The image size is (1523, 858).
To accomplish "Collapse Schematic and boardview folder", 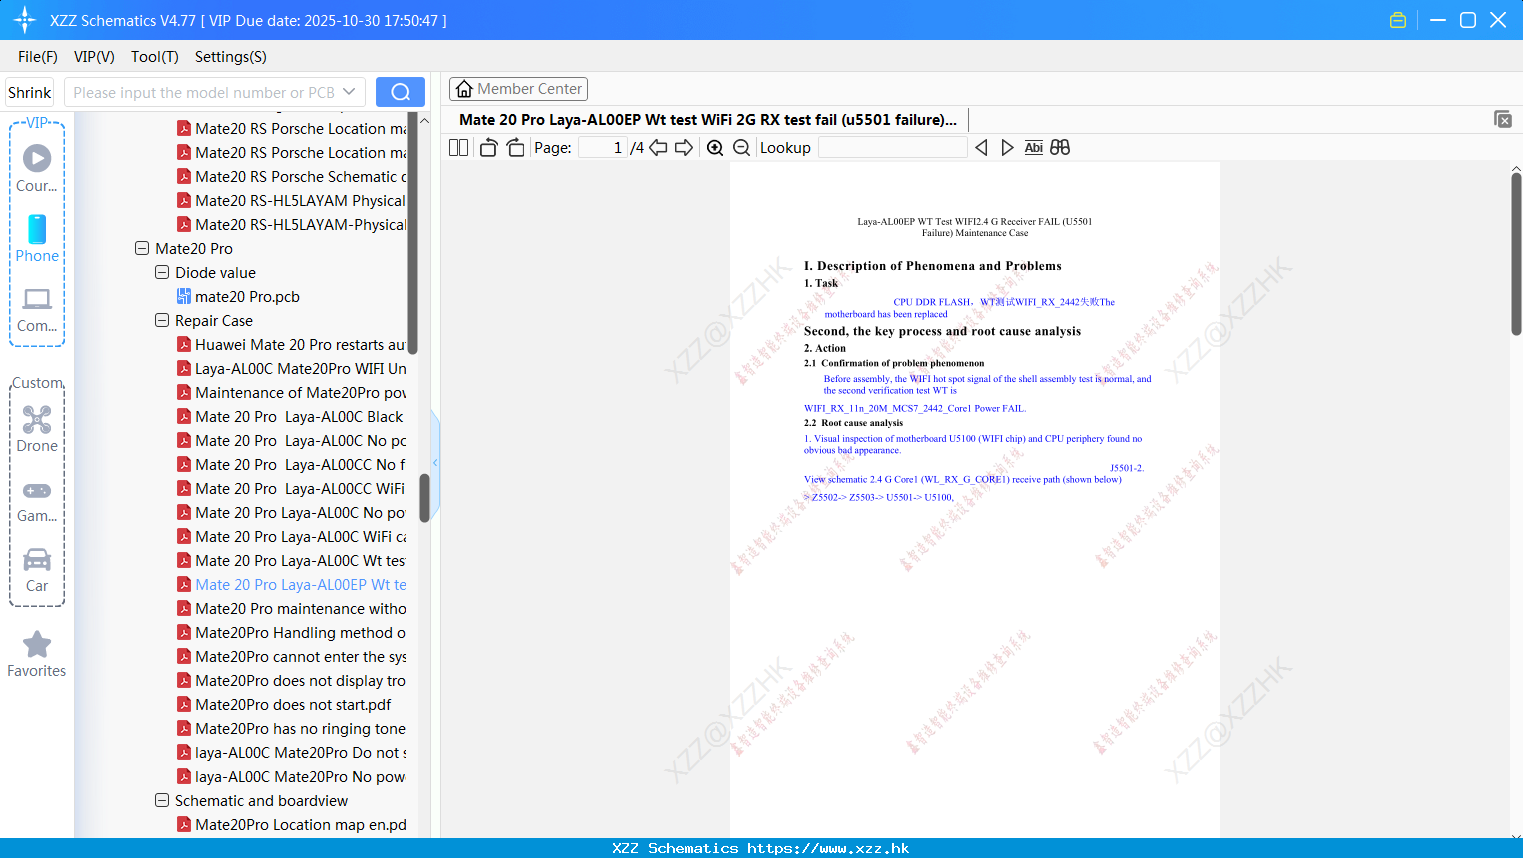I will tap(162, 800).
